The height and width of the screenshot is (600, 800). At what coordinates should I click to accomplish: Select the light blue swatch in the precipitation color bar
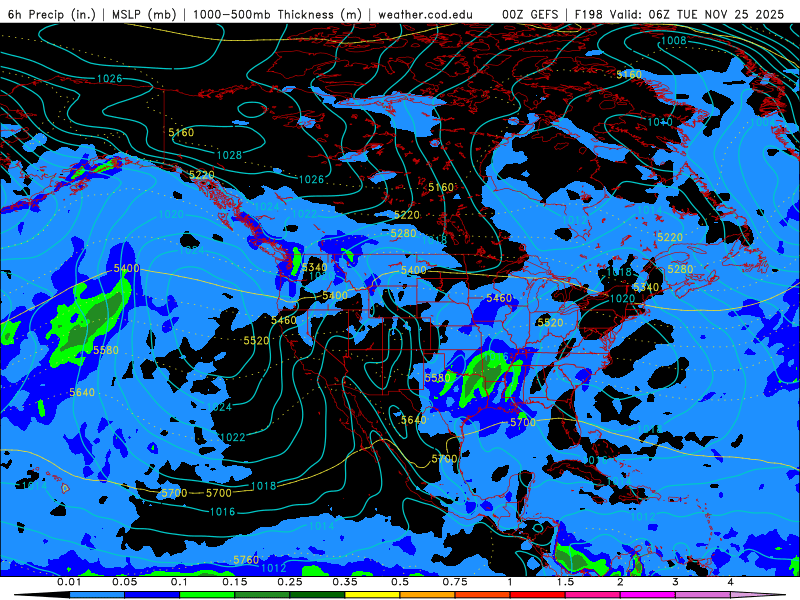pyautogui.click(x=96, y=595)
